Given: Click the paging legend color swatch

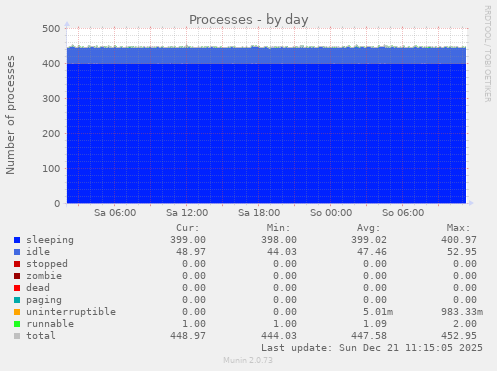Looking at the screenshot, I should tap(17, 300).
